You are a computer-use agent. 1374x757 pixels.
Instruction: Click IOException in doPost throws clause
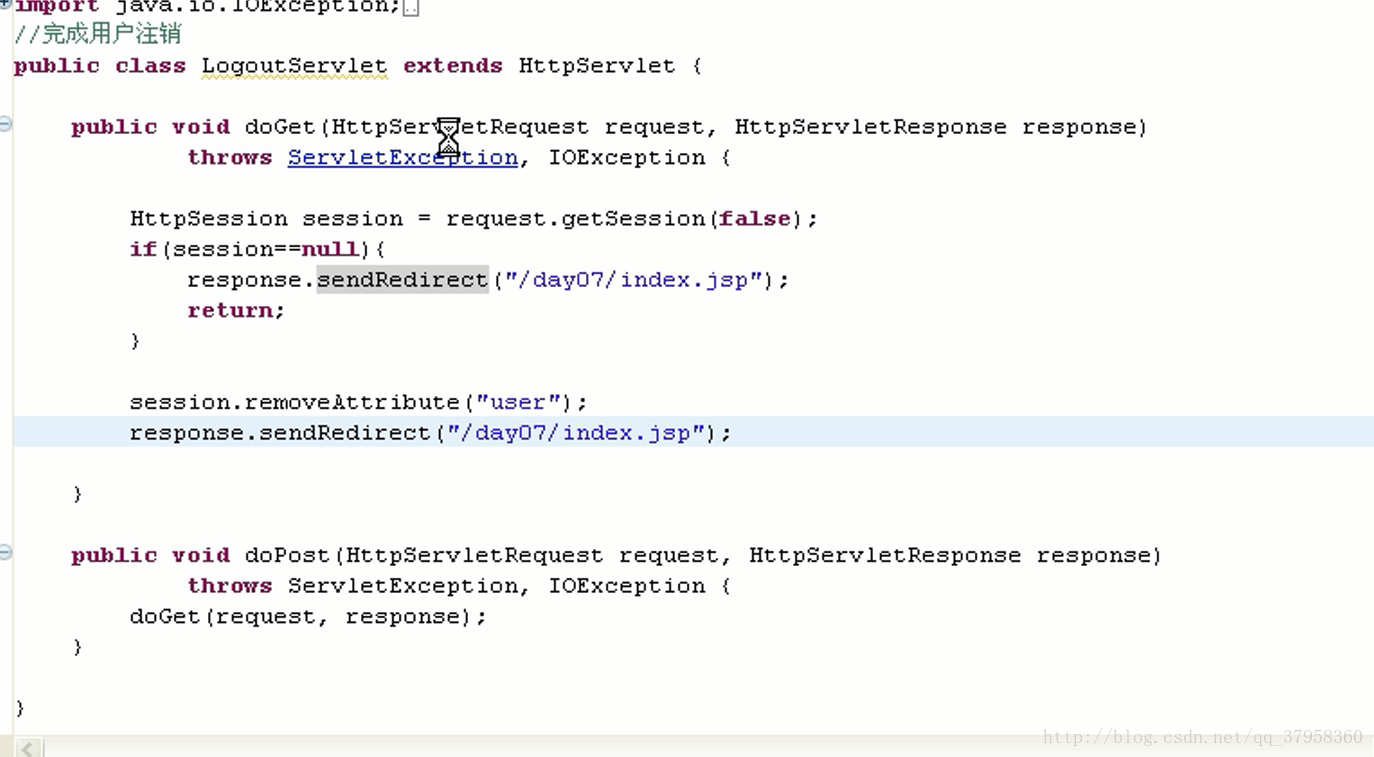click(626, 586)
